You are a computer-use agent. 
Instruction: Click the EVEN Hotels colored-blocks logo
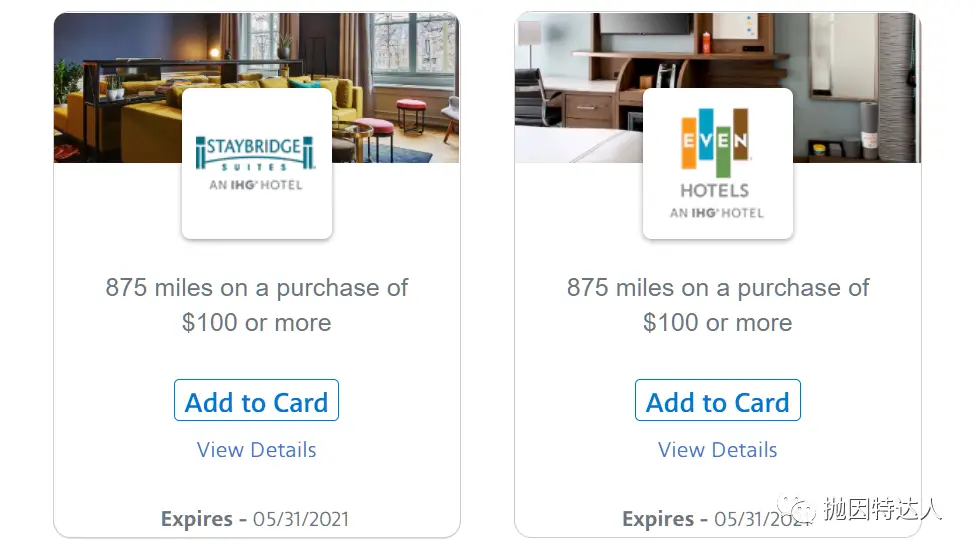[x=716, y=143]
